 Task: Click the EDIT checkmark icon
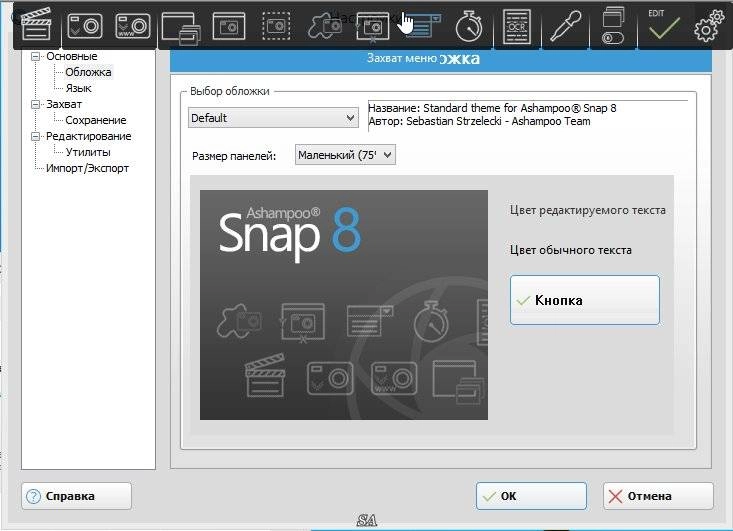[x=663, y=26]
